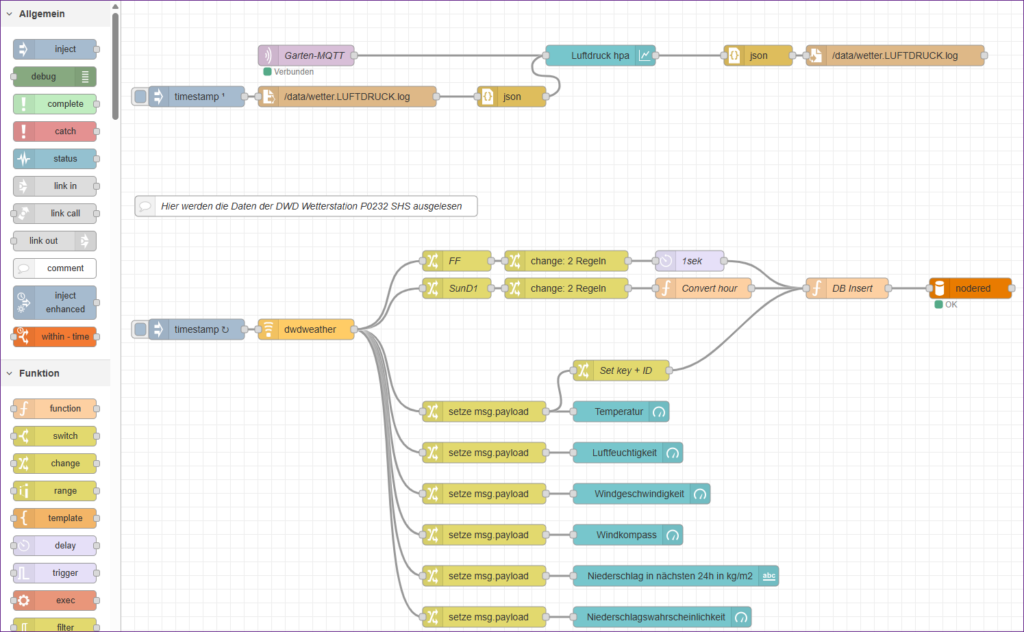Select the template node in palette
The image size is (1024, 632).
[55, 518]
